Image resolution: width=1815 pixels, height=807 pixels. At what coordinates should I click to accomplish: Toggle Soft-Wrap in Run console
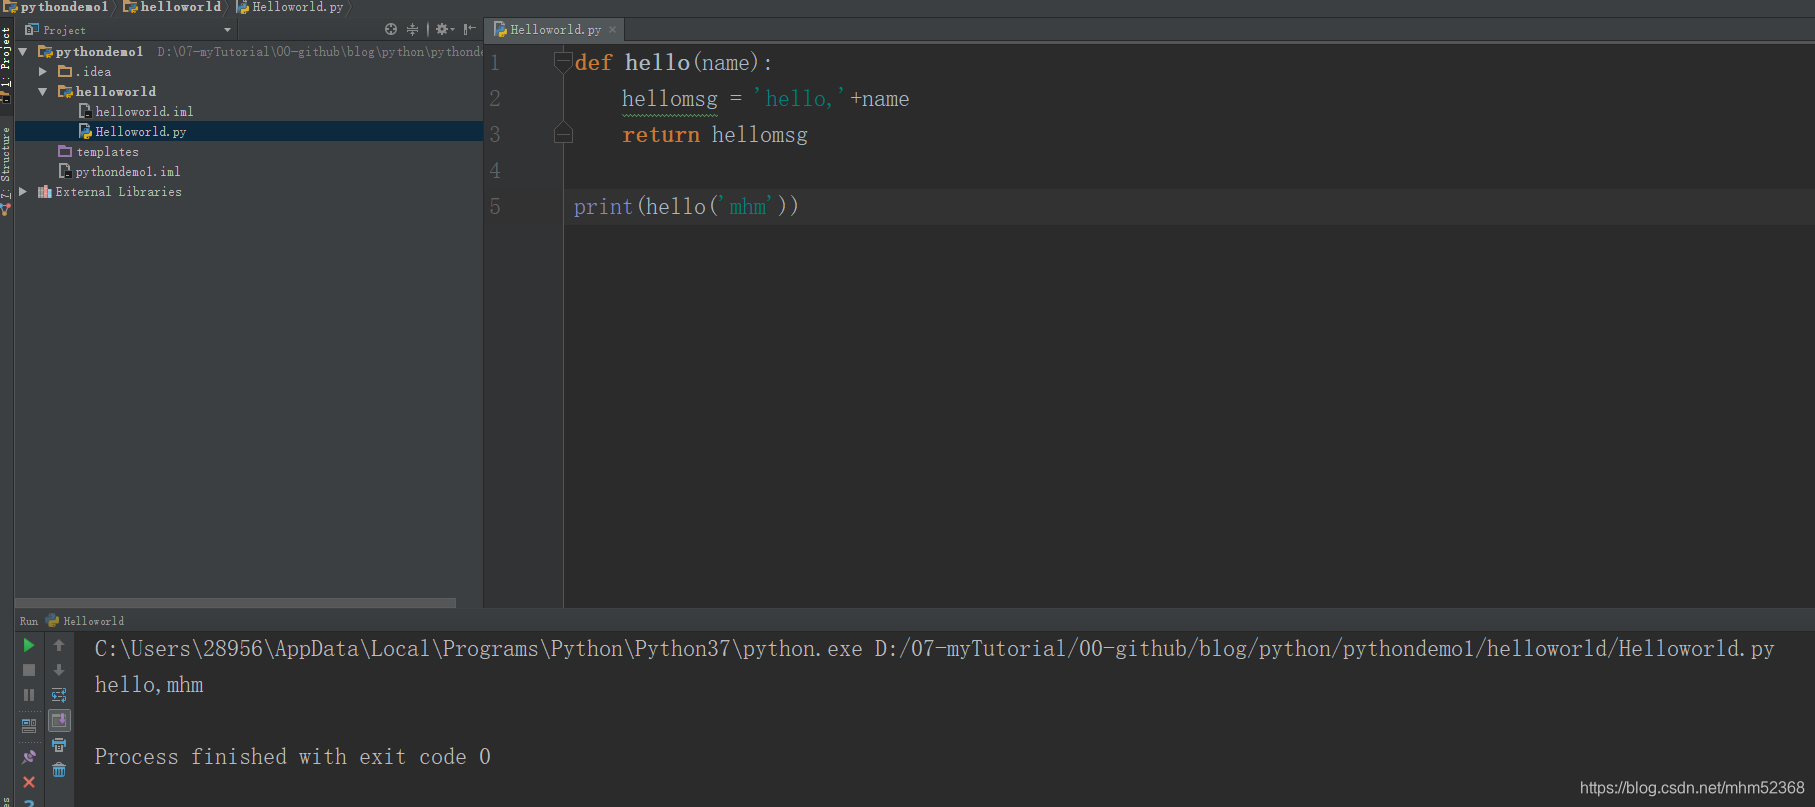click(x=59, y=695)
